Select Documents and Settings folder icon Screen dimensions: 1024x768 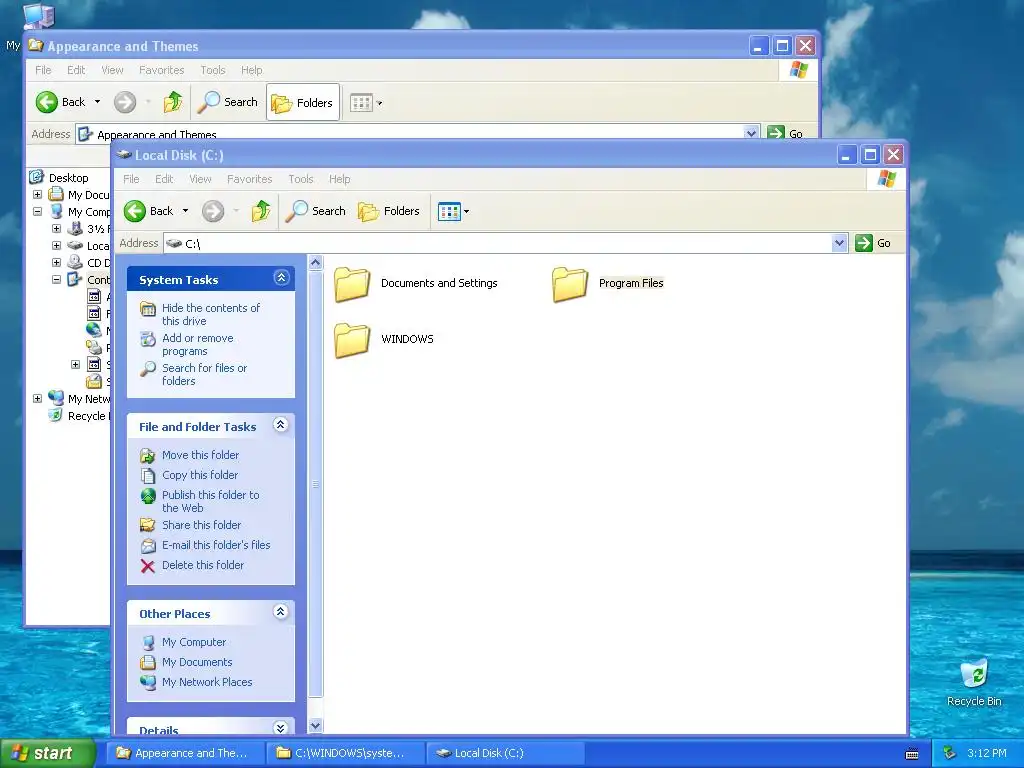[352, 284]
